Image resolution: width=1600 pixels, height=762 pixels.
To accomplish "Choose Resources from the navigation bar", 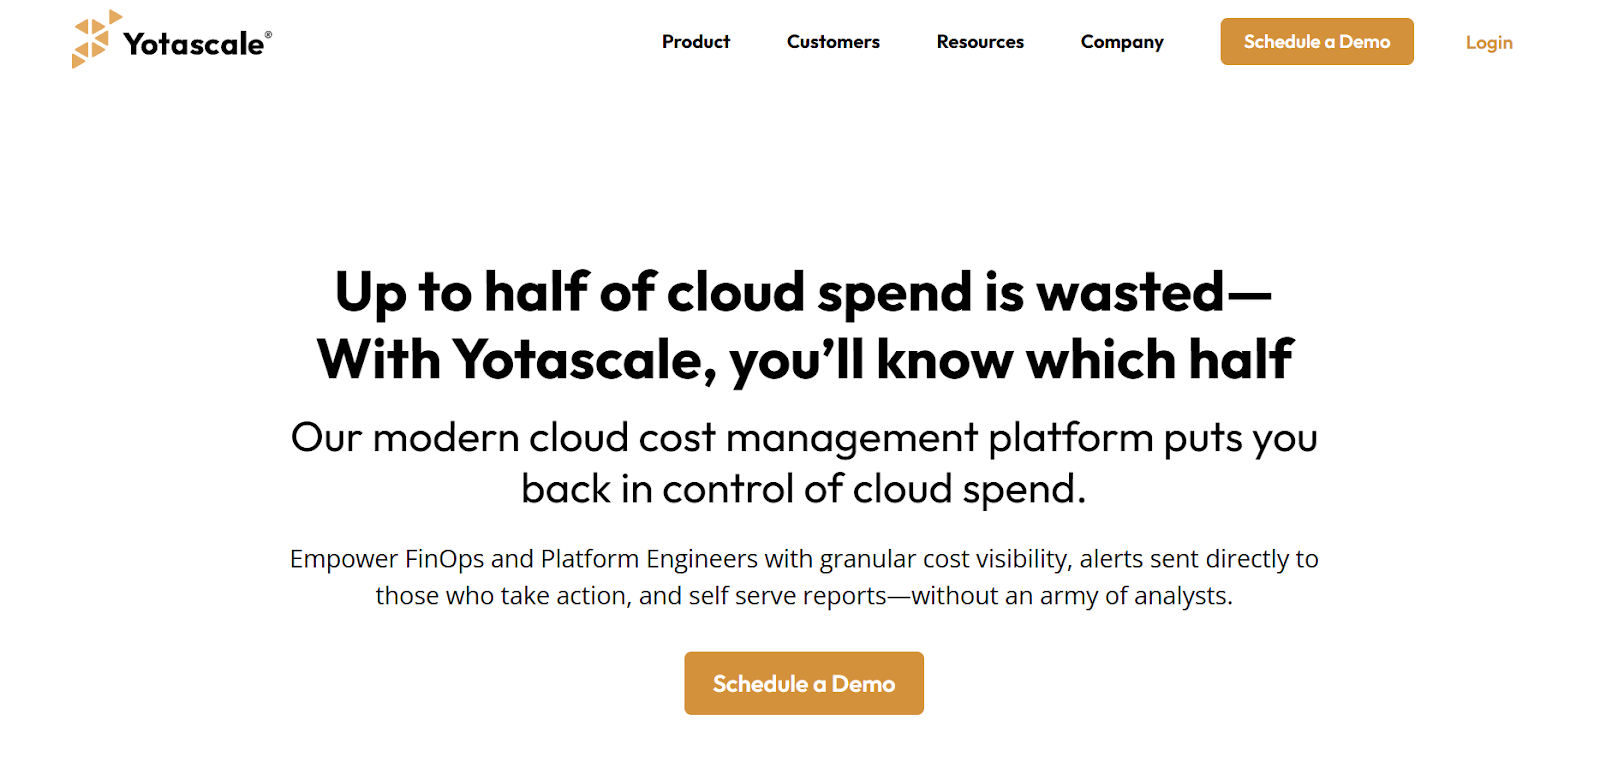I will coord(979,42).
